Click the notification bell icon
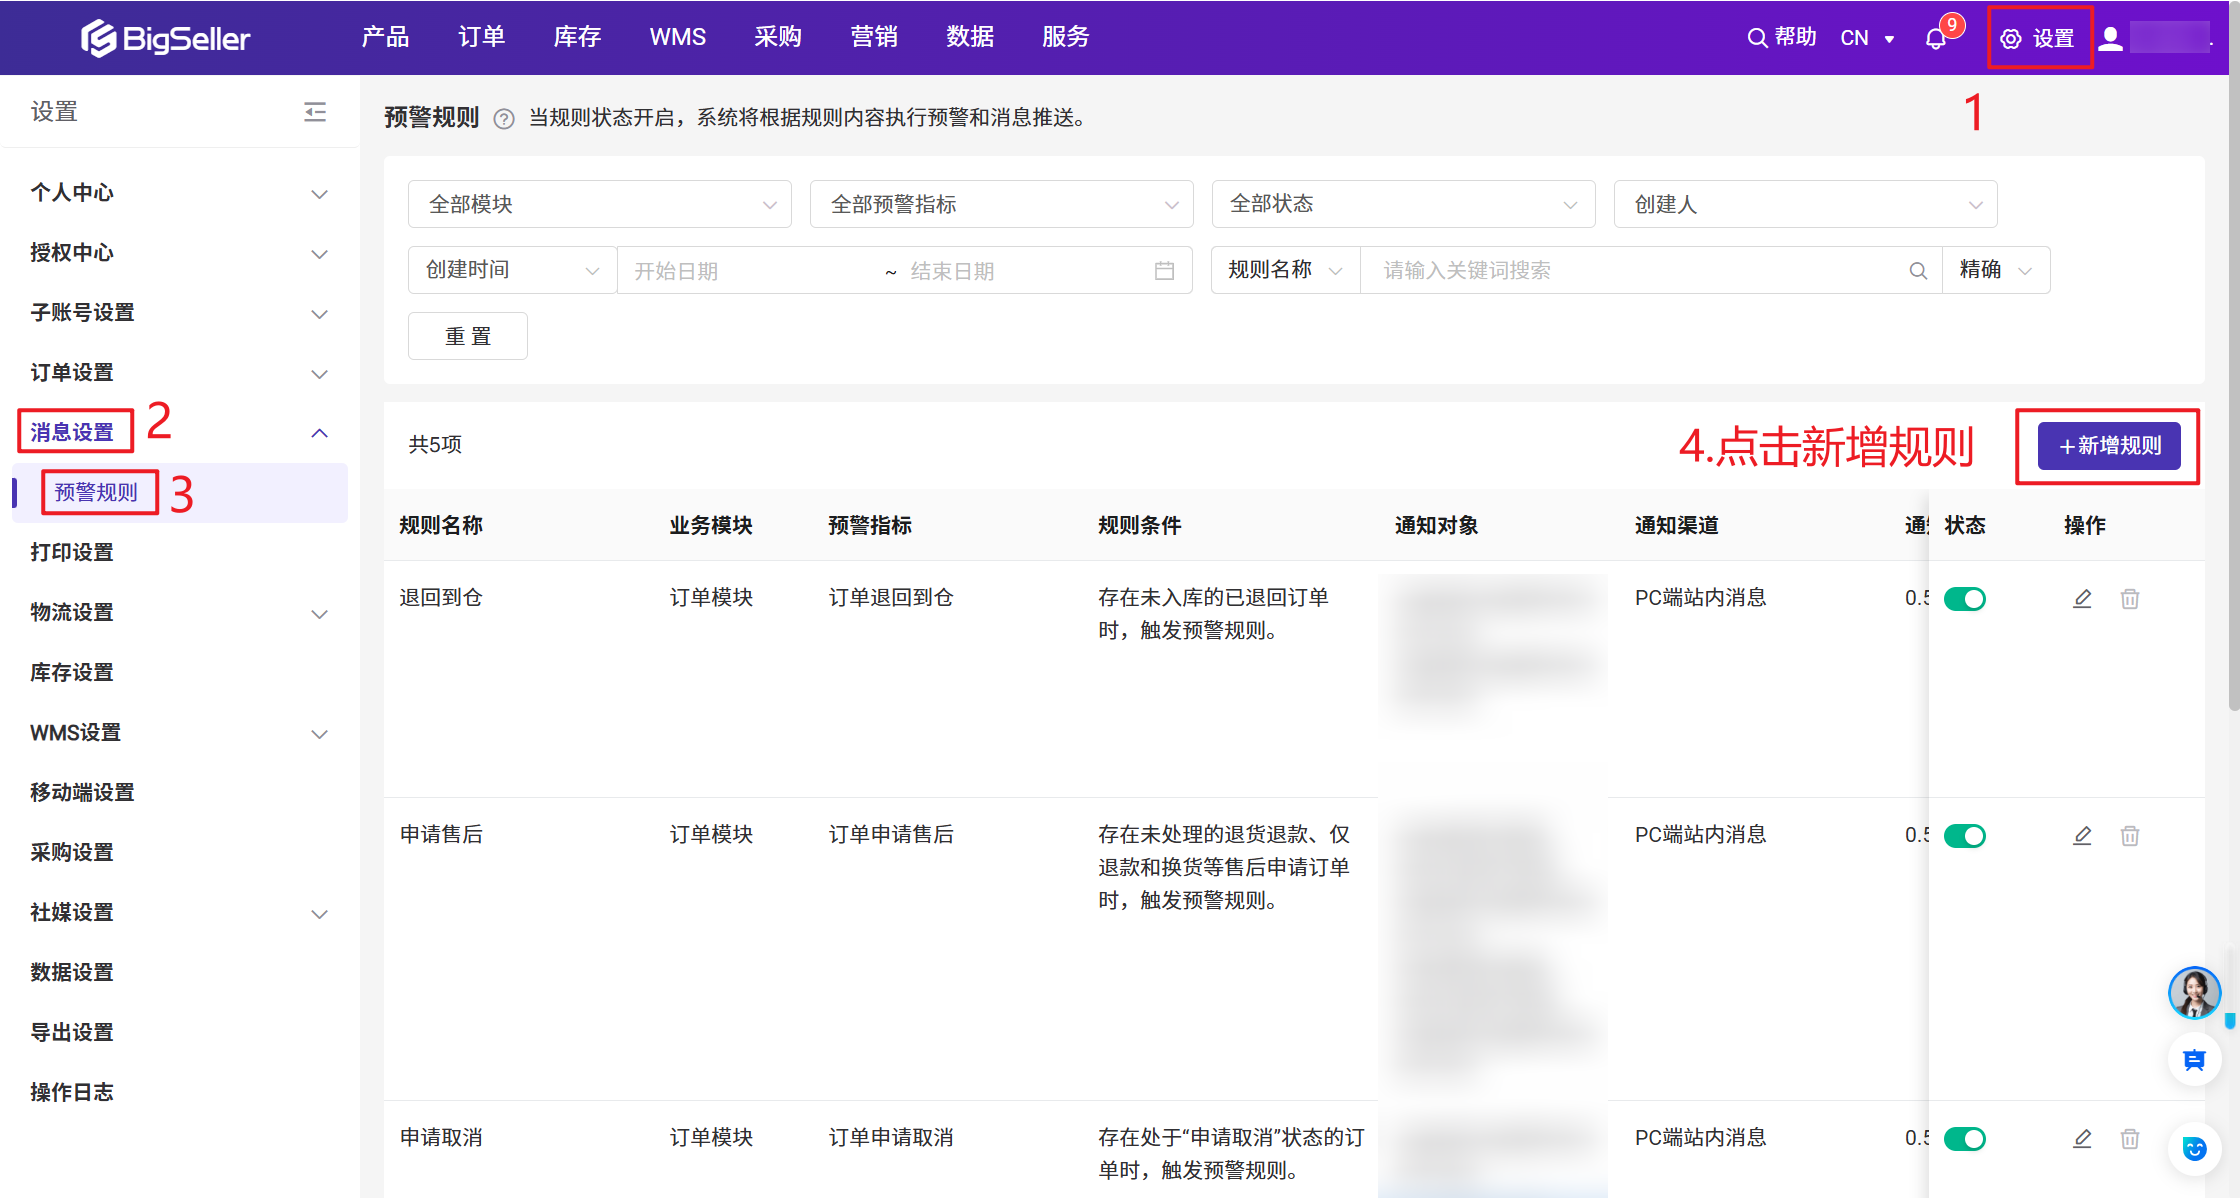 (1936, 39)
